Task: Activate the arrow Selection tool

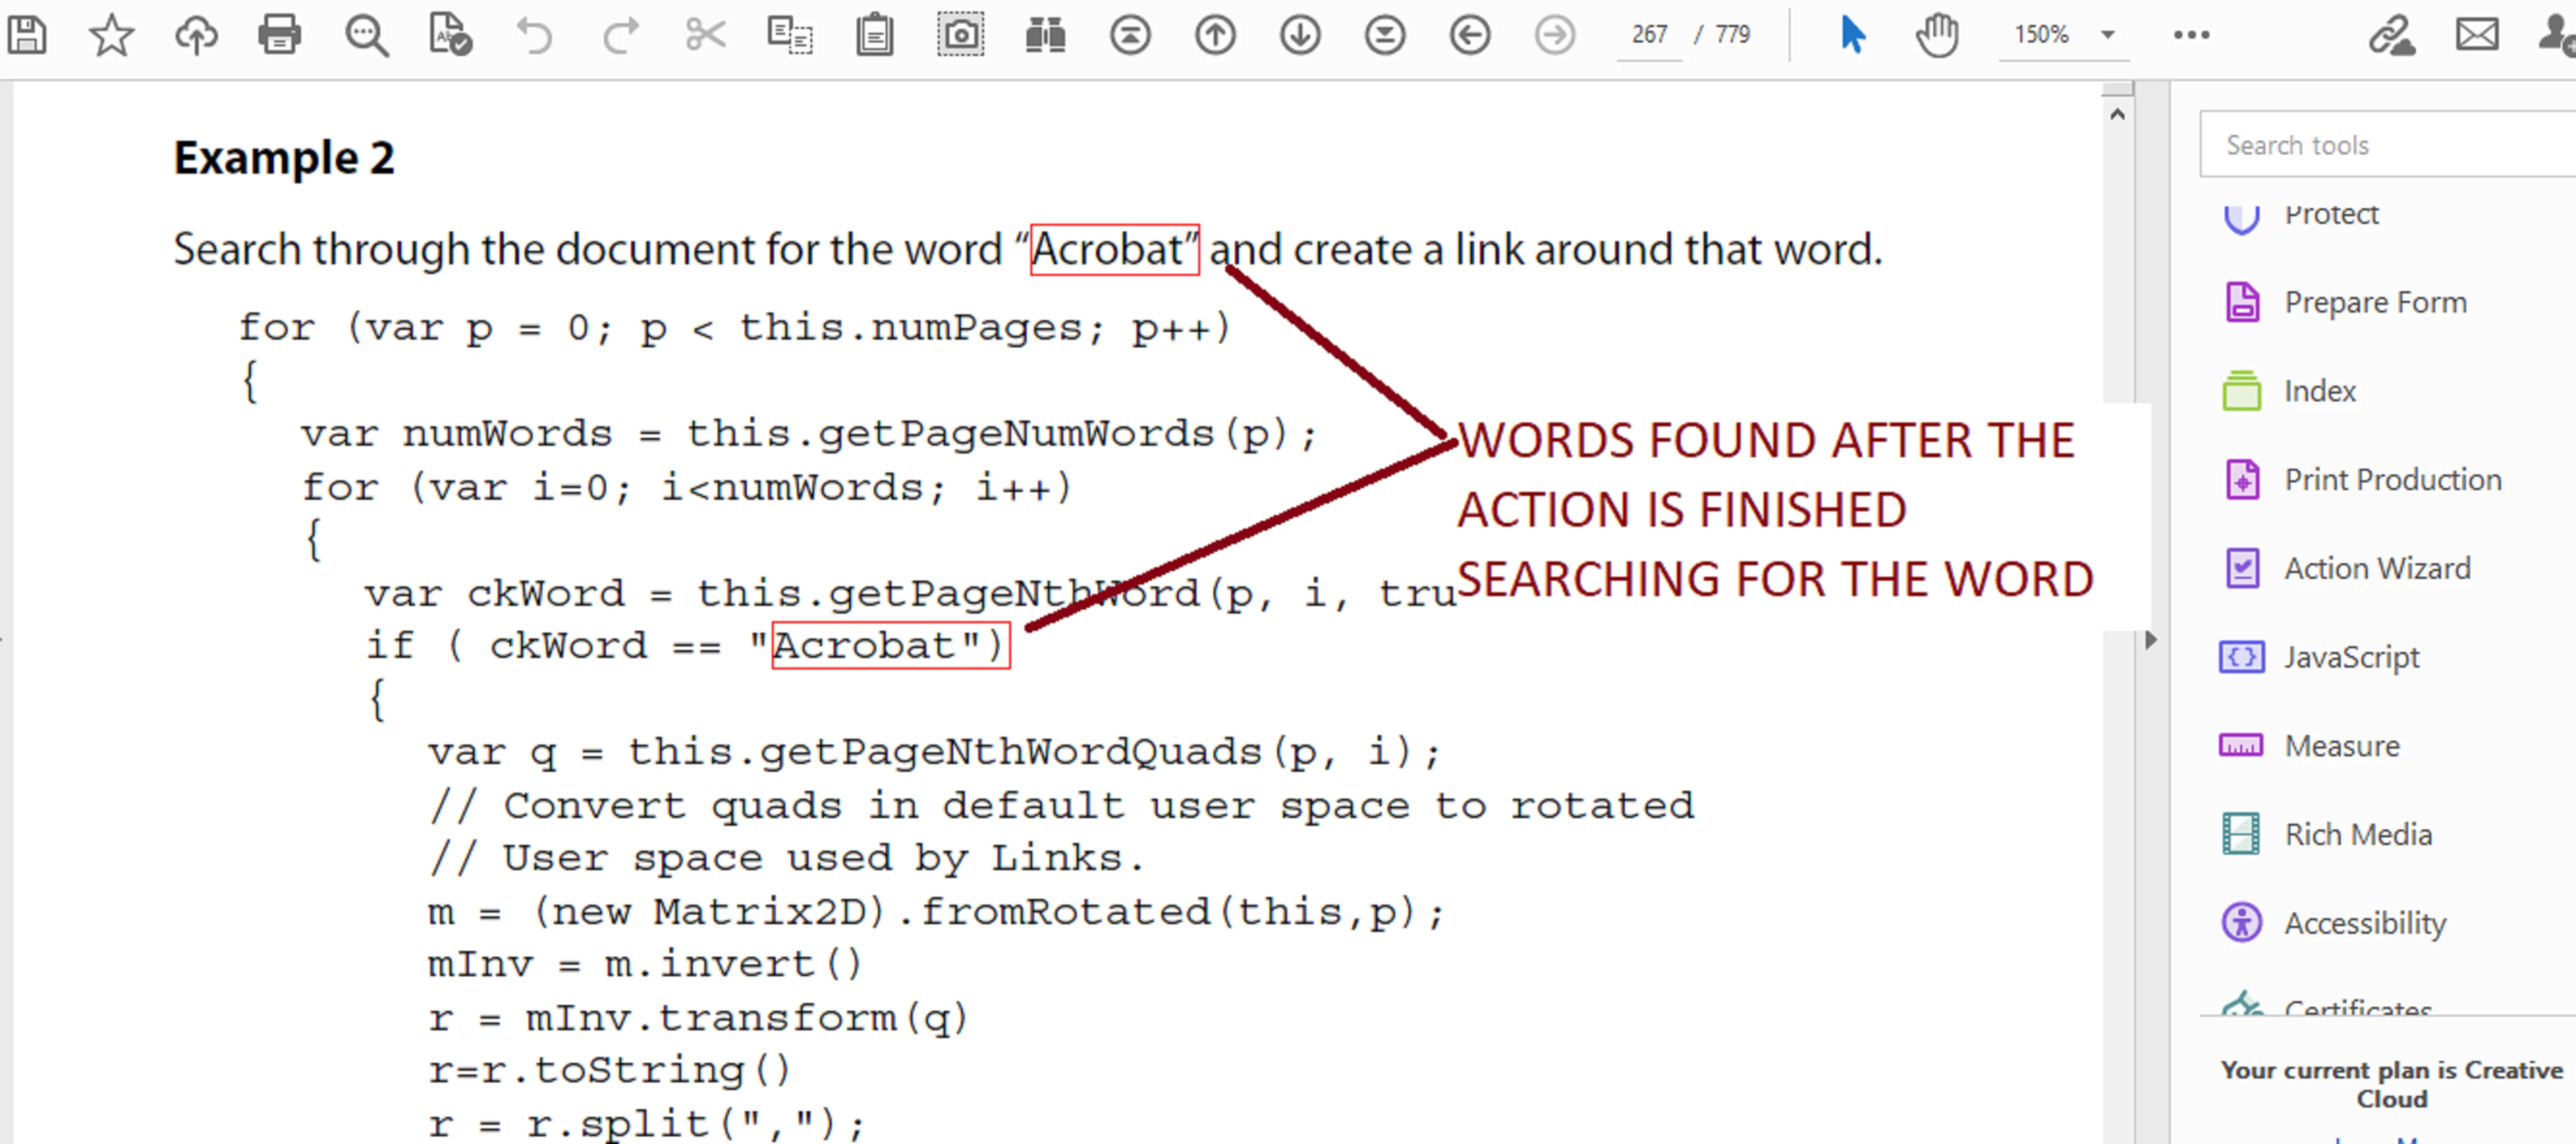Action: pyautogui.click(x=1852, y=35)
